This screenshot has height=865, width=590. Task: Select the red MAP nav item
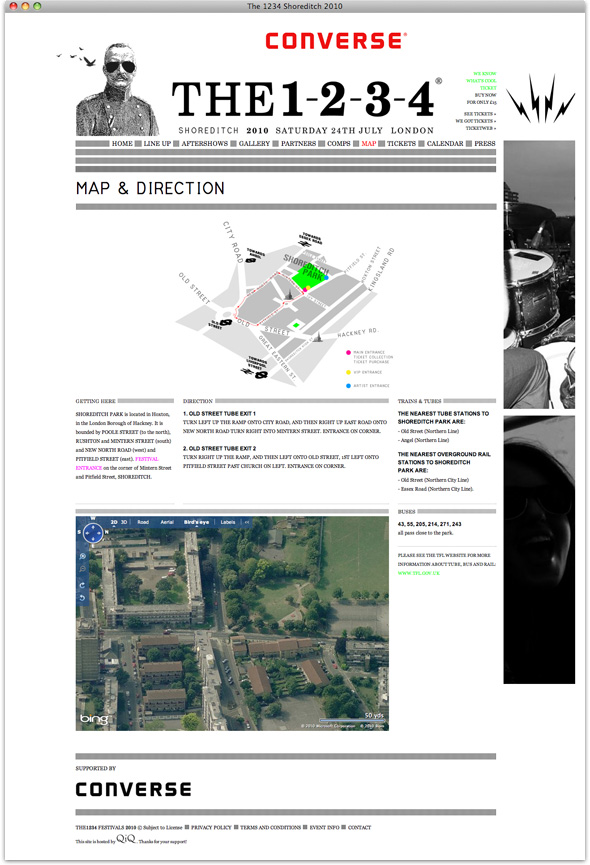368,143
